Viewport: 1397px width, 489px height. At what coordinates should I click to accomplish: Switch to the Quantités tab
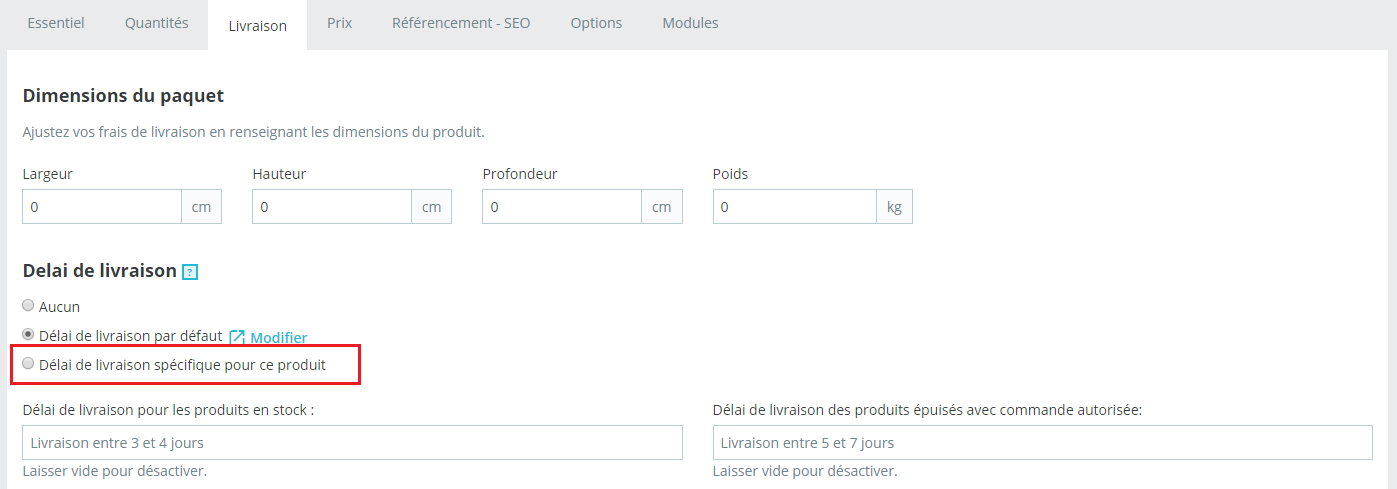[157, 23]
